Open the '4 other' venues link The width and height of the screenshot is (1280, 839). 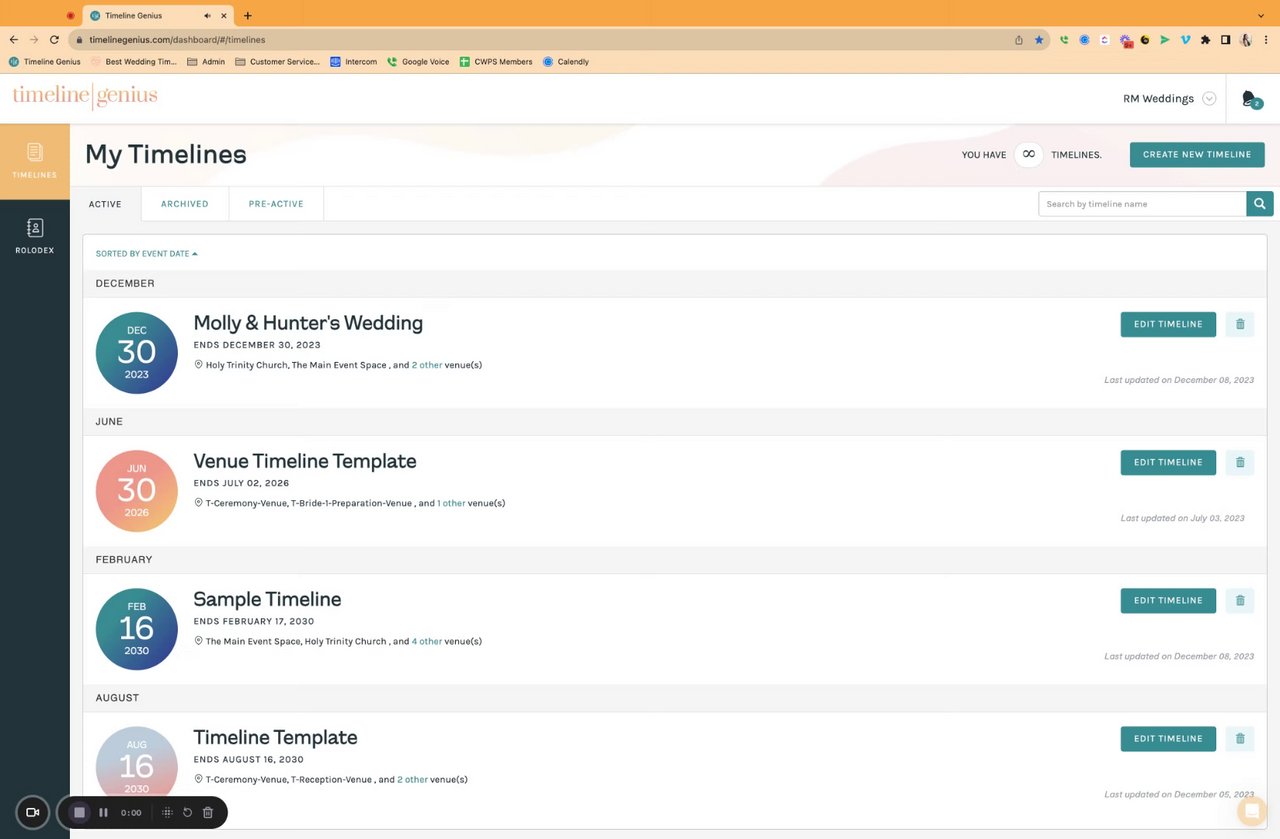[427, 641]
